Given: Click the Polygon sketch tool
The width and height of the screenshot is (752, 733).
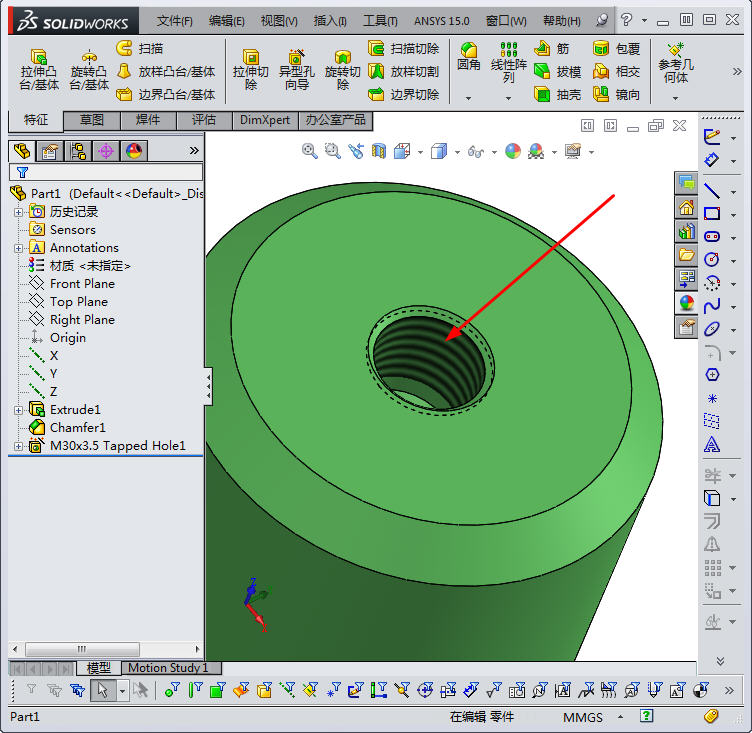Looking at the screenshot, I should tap(712, 374).
